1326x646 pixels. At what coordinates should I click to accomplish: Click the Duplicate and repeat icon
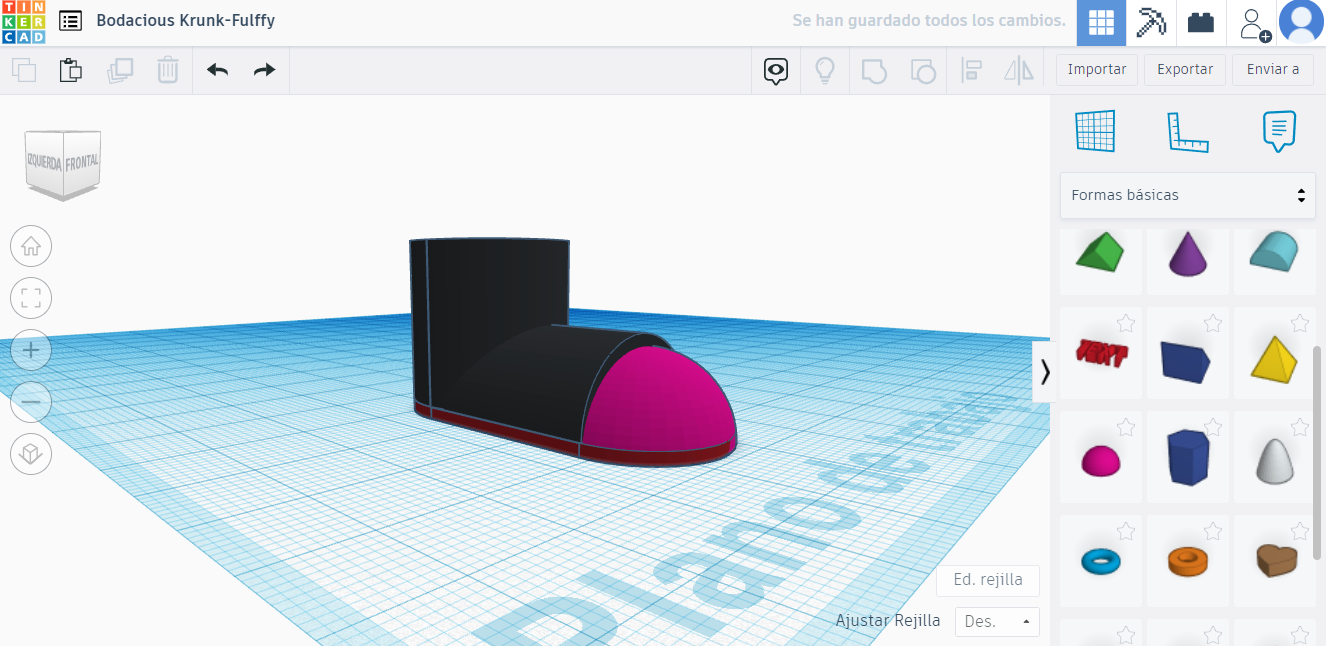point(120,70)
